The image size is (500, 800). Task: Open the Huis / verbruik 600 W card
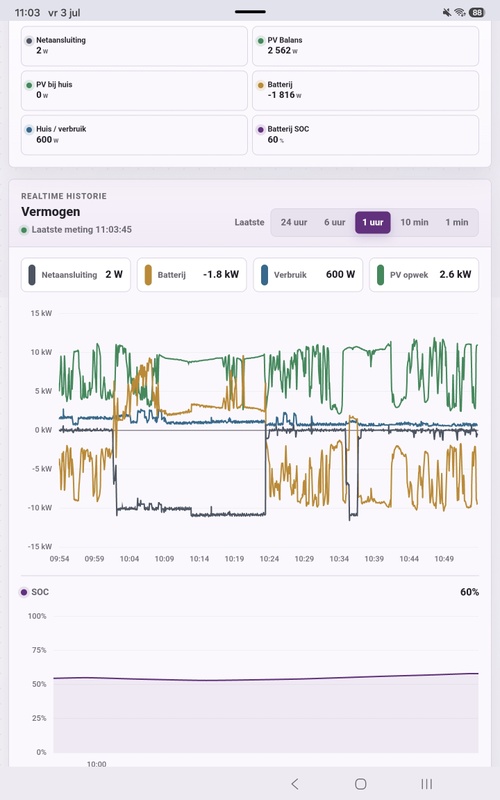pyautogui.click(x=134, y=135)
